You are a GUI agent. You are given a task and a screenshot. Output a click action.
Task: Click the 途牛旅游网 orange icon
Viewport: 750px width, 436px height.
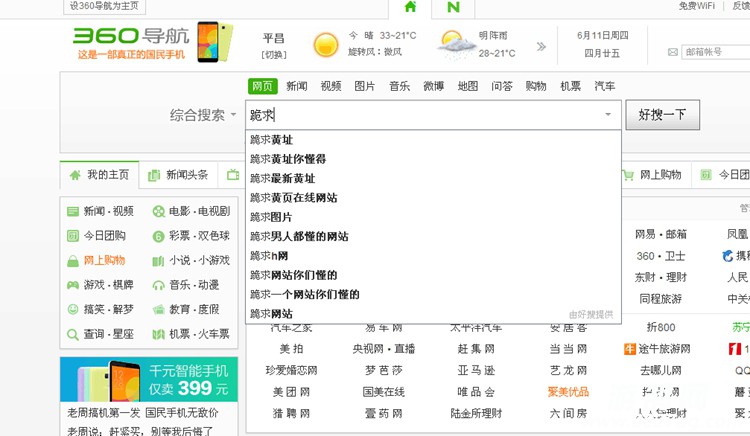tap(630, 349)
